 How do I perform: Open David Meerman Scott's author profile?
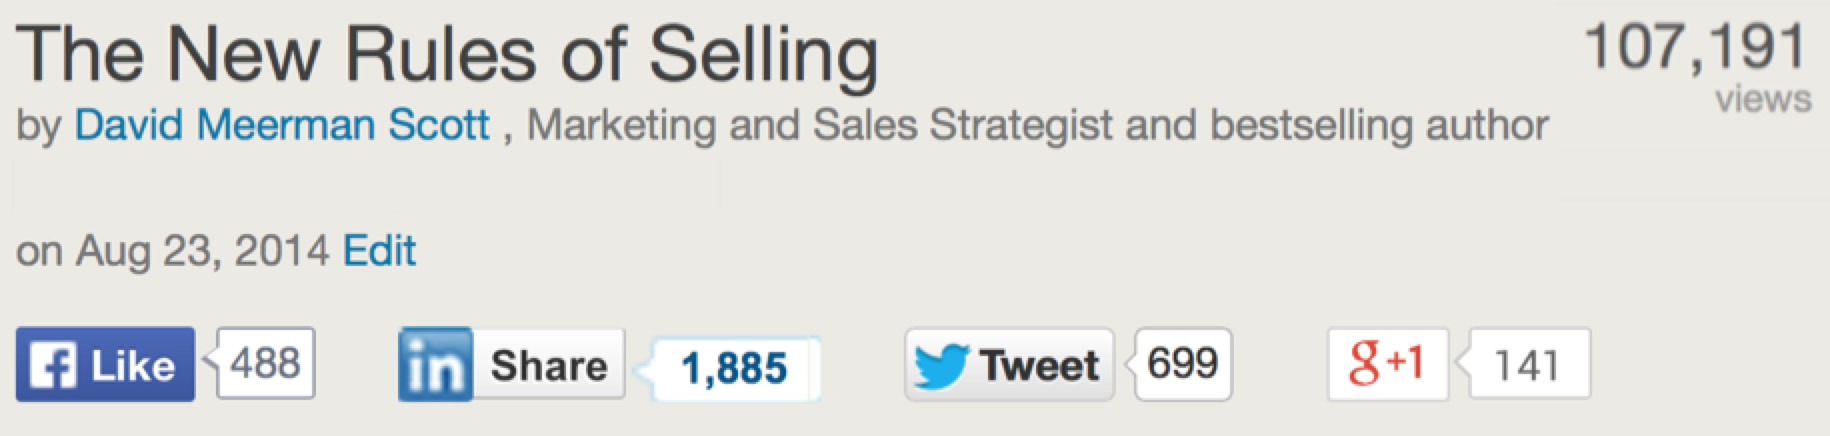pyautogui.click(x=282, y=126)
